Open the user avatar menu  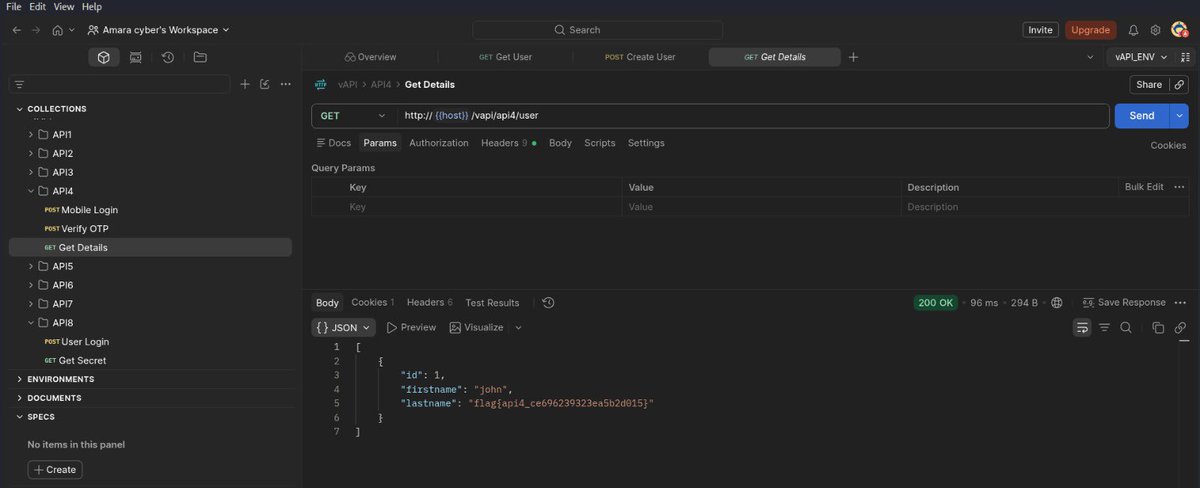point(1180,30)
